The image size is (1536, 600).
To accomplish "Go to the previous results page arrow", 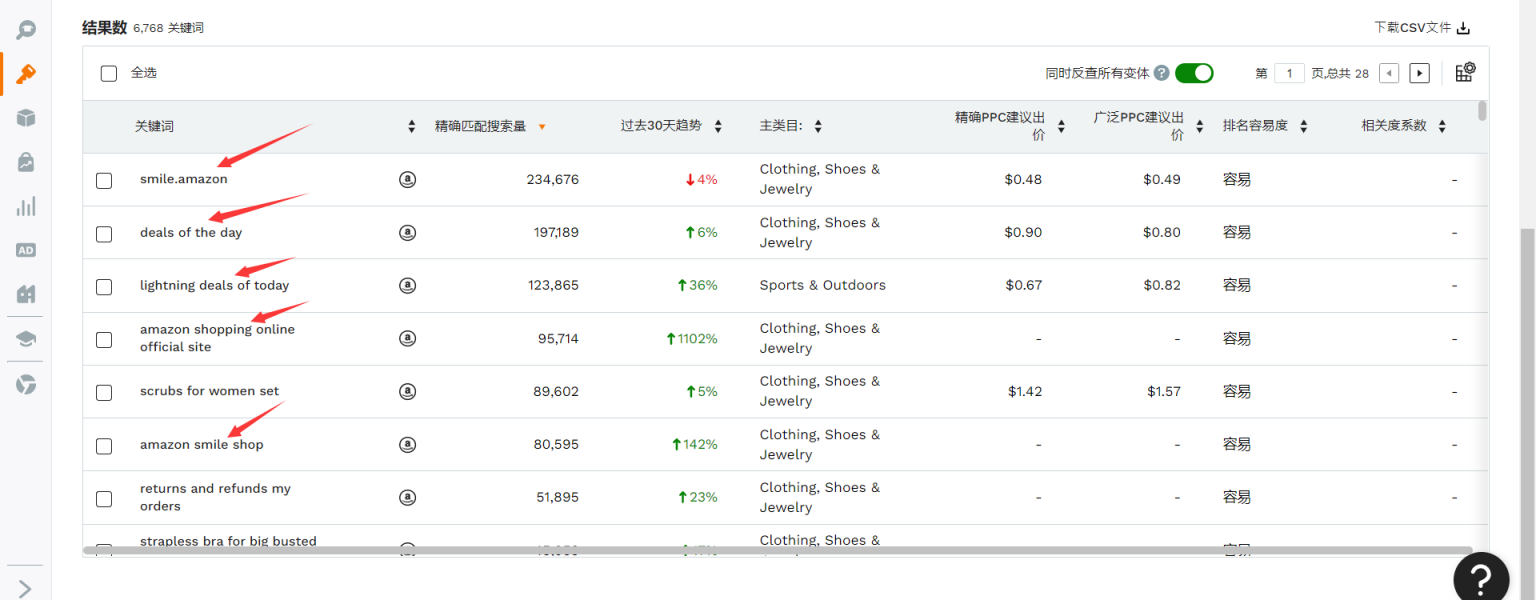I will coord(1389,73).
